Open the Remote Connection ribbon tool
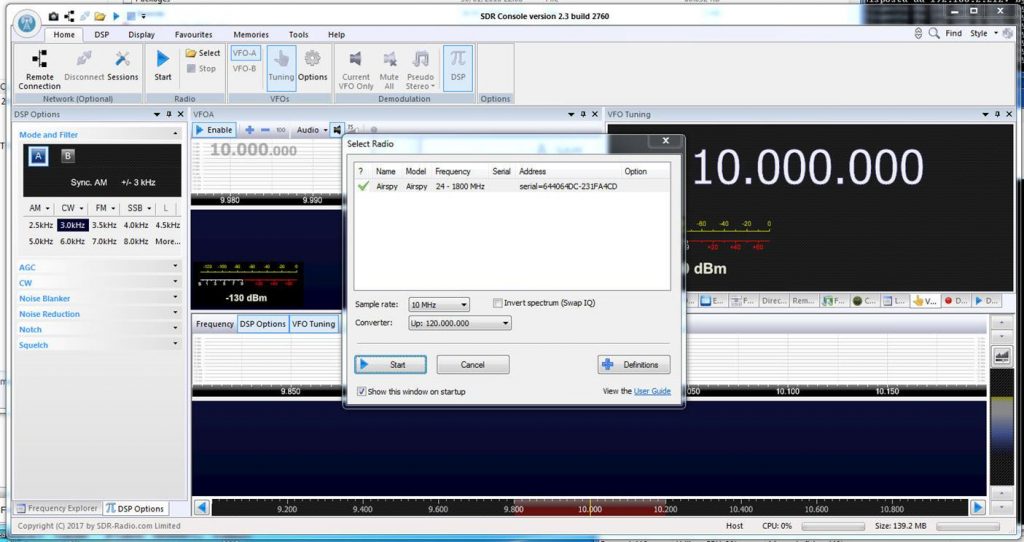The width and height of the screenshot is (1024, 542). pyautogui.click(x=39, y=70)
